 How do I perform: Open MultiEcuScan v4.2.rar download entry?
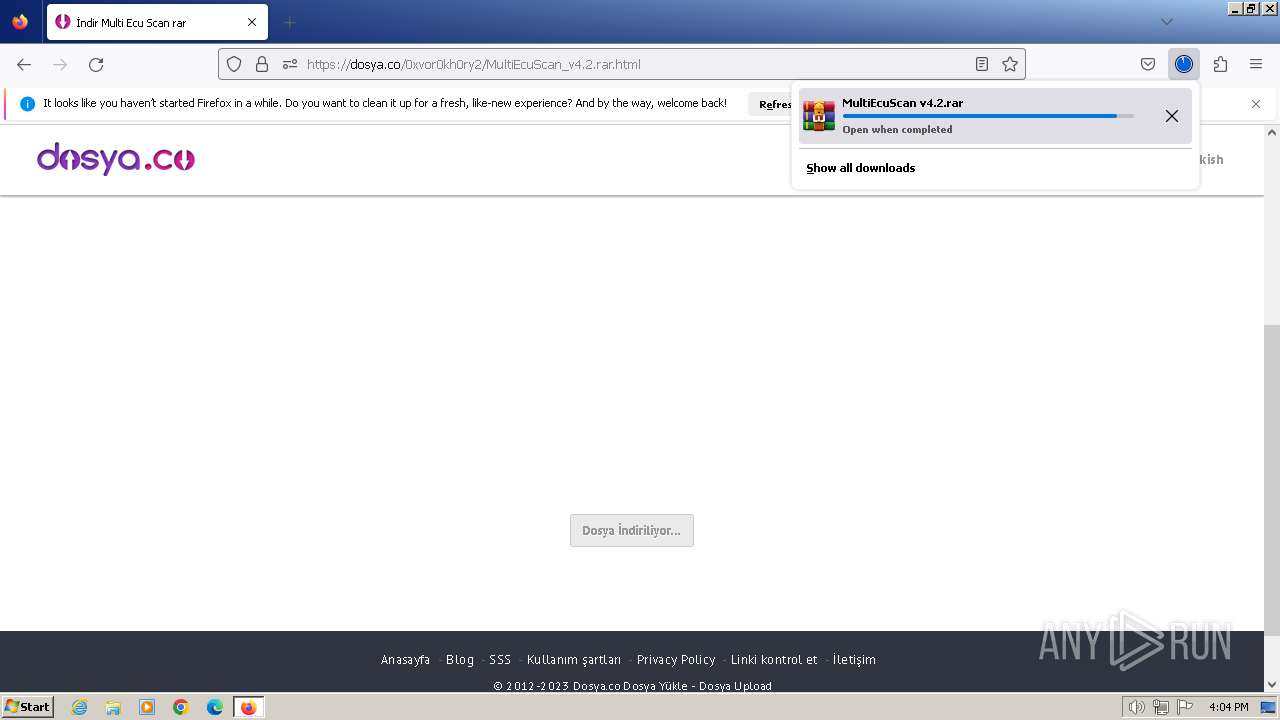point(995,116)
